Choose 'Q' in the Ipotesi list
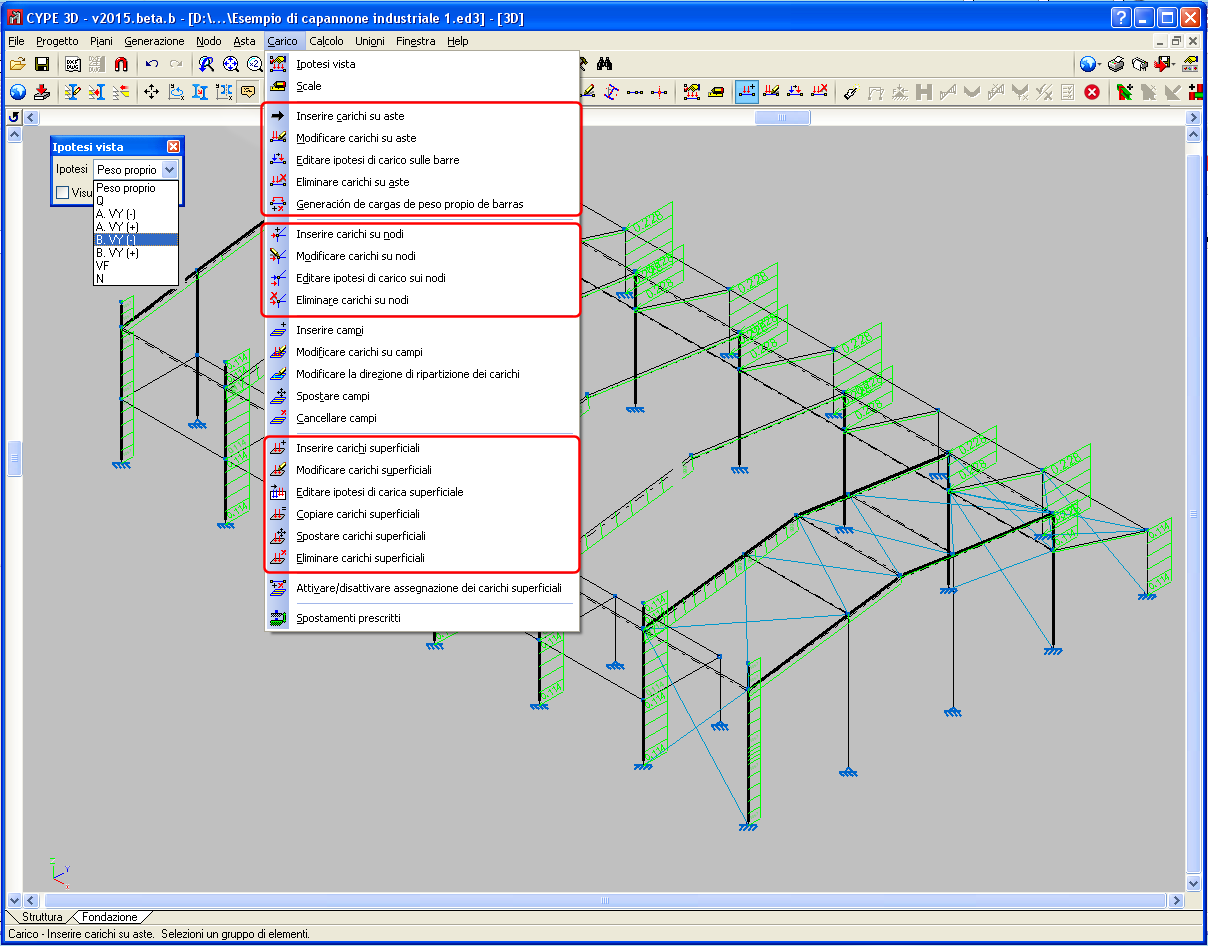 click(x=136, y=200)
